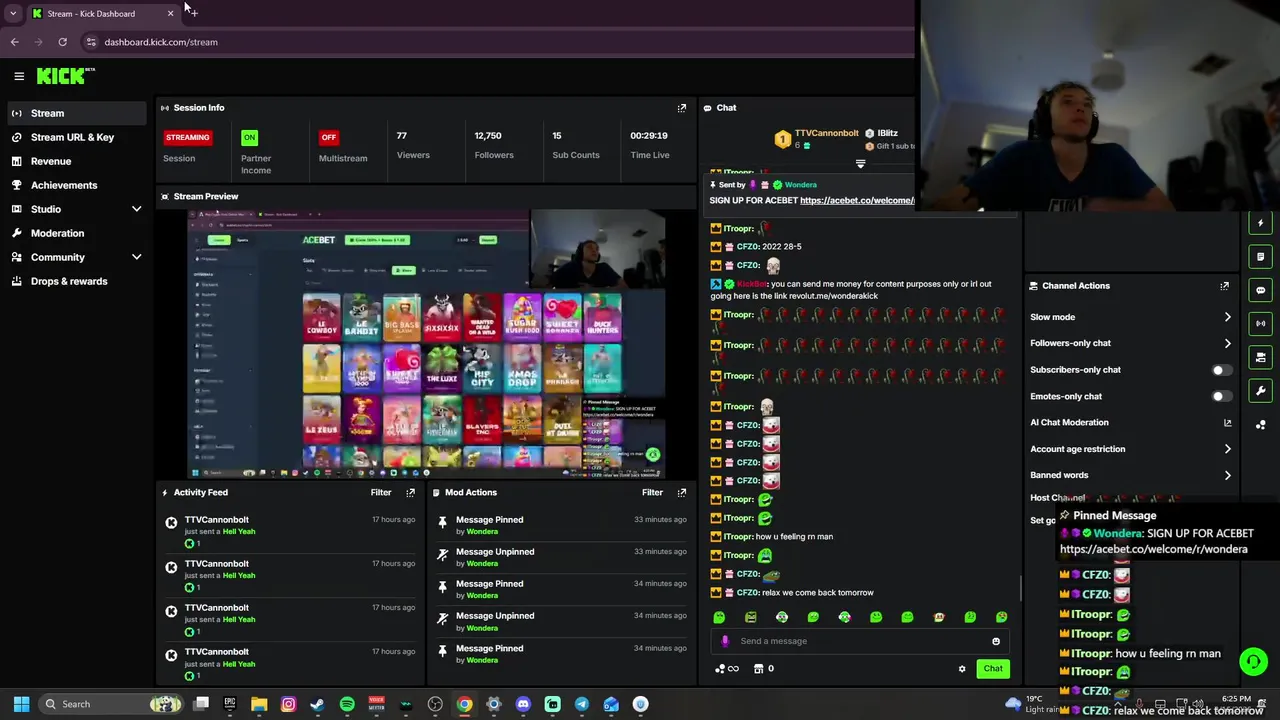Open the acebet.co link in pinned message
This screenshot has width=1280, height=720.
(857, 201)
